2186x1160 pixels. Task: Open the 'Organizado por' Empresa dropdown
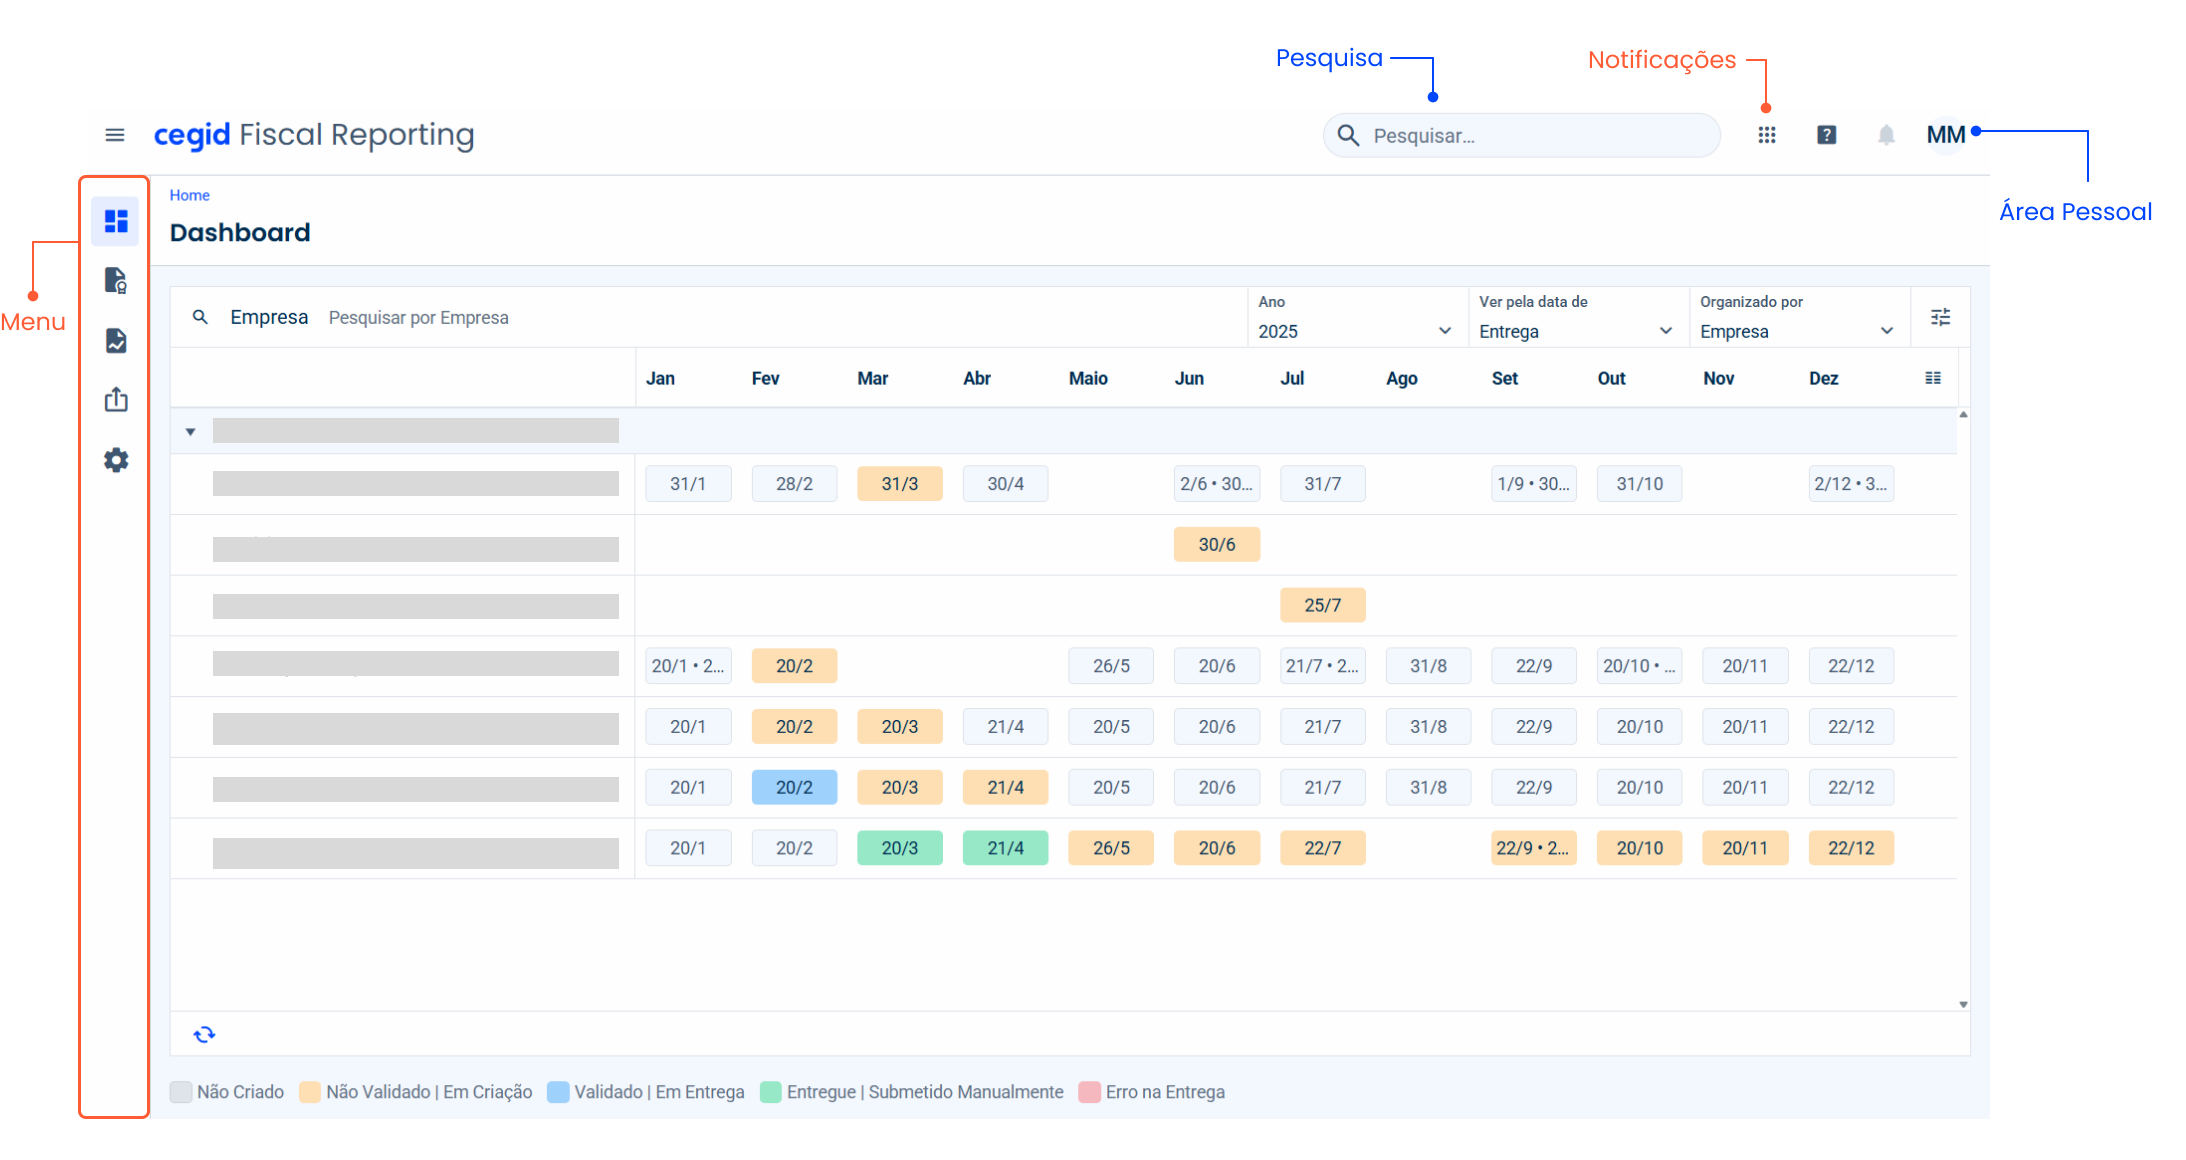[1797, 331]
